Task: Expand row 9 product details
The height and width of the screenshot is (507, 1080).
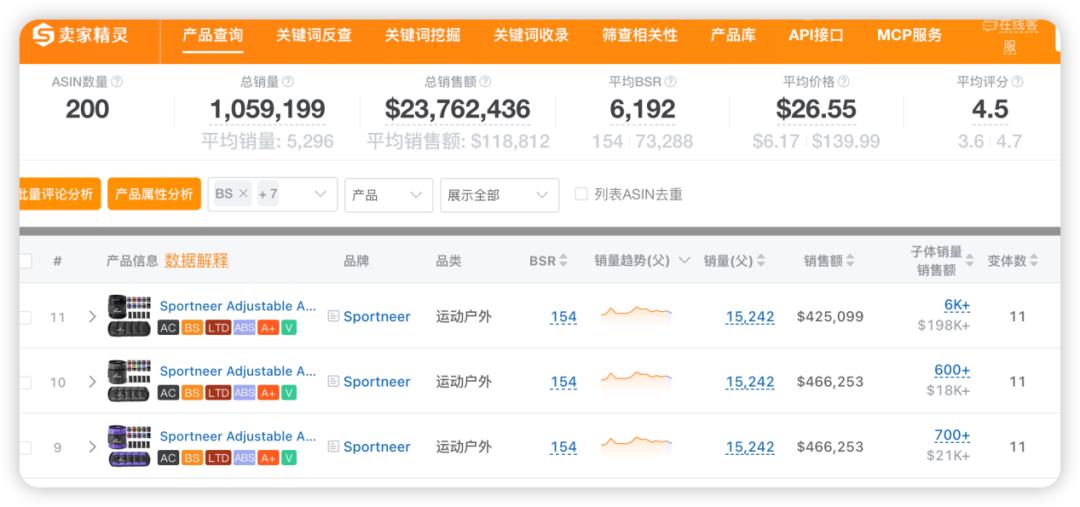Action: tap(92, 447)
